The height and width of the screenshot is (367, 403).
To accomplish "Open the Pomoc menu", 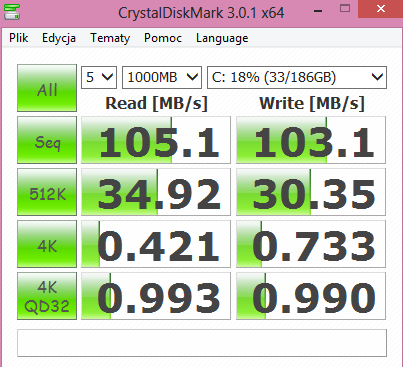I will 163,38.
